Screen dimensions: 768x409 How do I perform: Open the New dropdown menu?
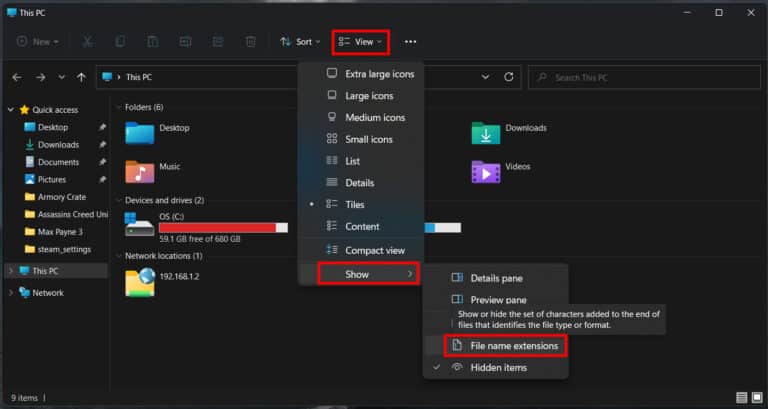pyautogui.click(x=38, y=42)
